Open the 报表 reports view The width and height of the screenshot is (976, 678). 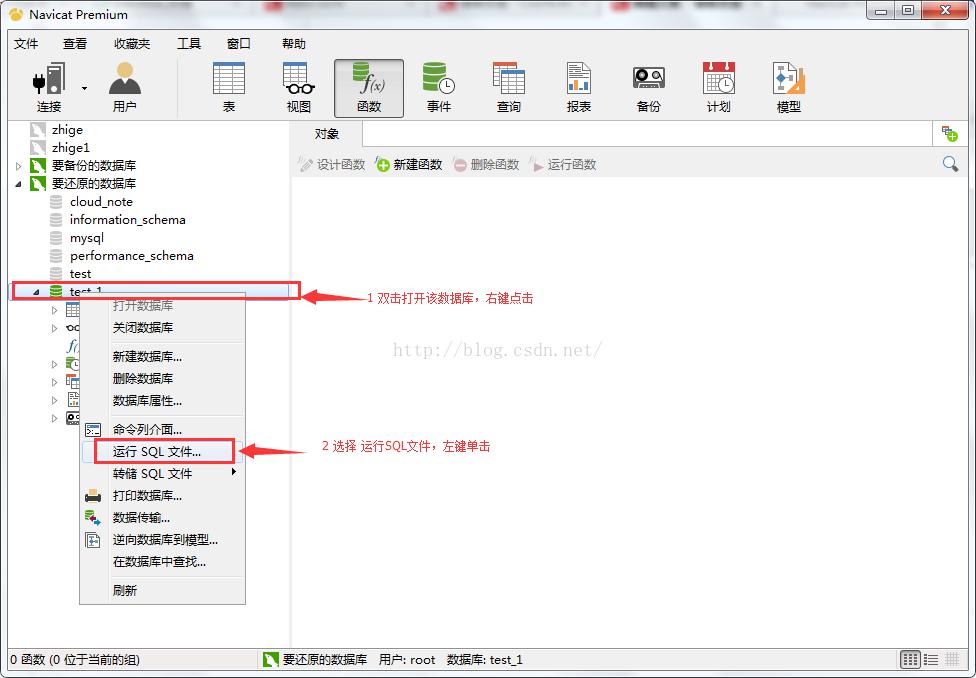point(578,87)
